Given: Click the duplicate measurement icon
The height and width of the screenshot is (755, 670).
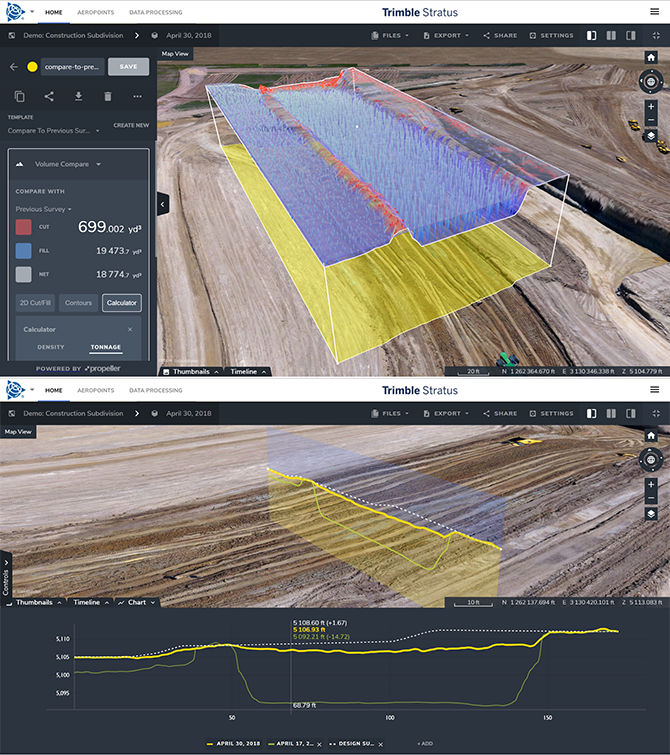Looking at the screenshot, I should [x=19, y=96].
